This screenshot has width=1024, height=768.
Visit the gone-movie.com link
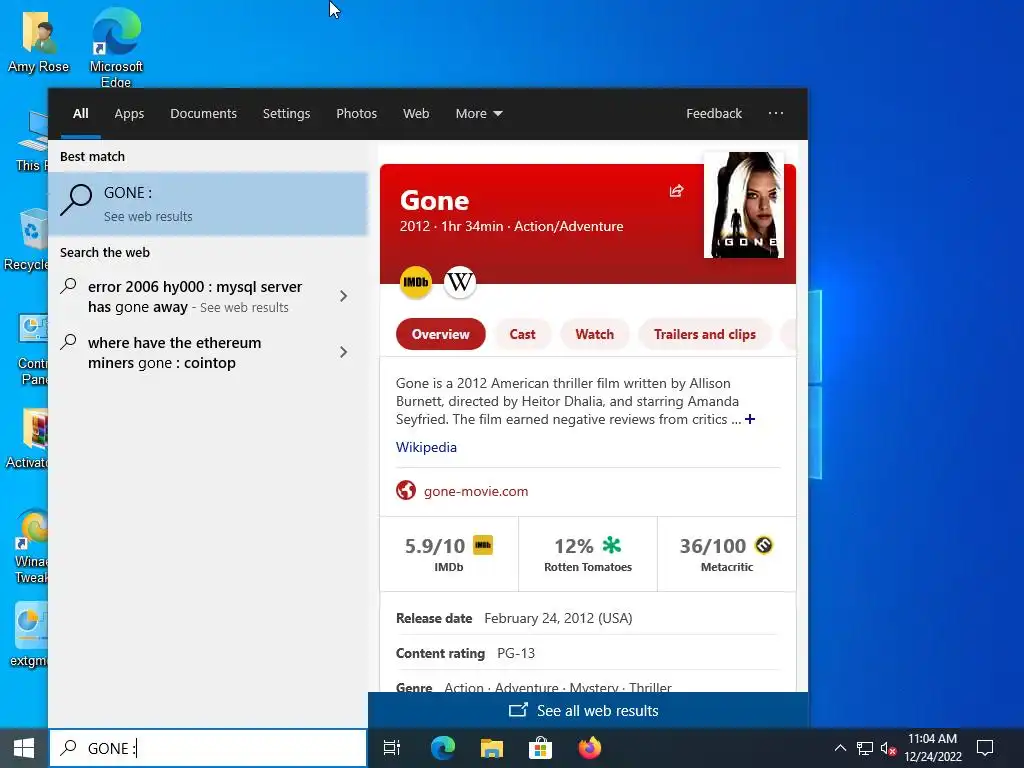pyautogui.click(x=475, y=491)
